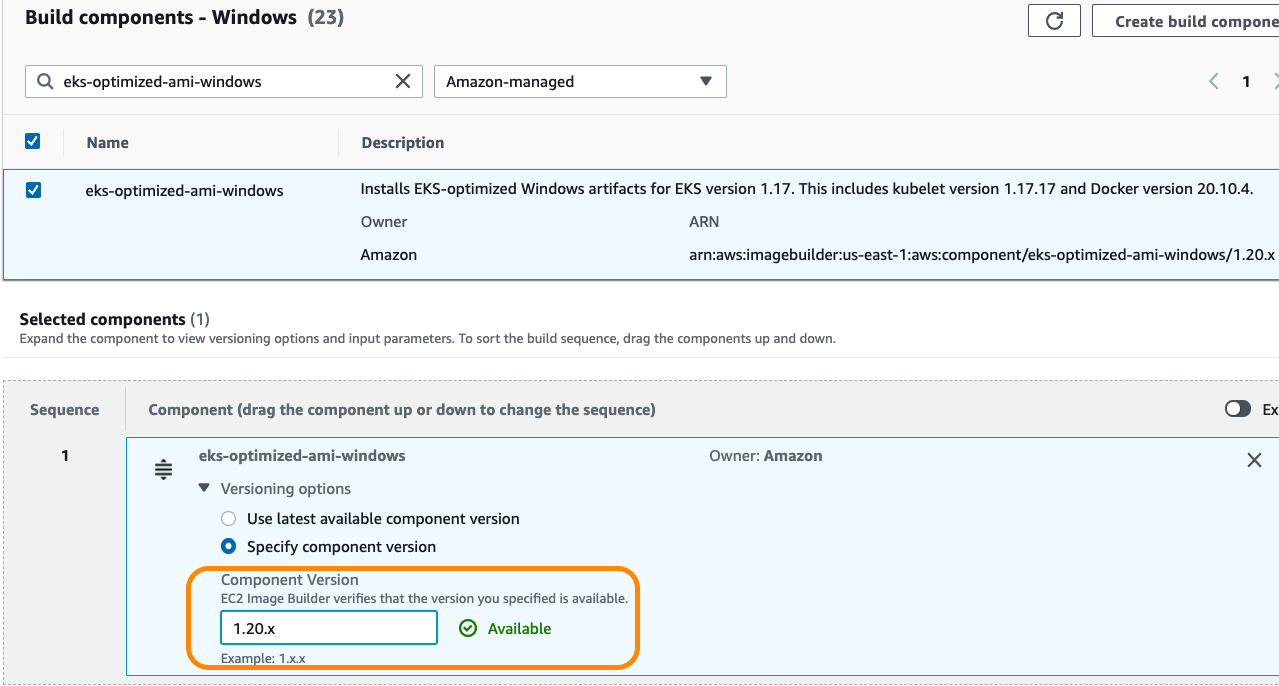Image resolution: width=1279 pixels, height=686 pixels.
Task: Toggle the select-all components checkbox
Action: [33, 141]
